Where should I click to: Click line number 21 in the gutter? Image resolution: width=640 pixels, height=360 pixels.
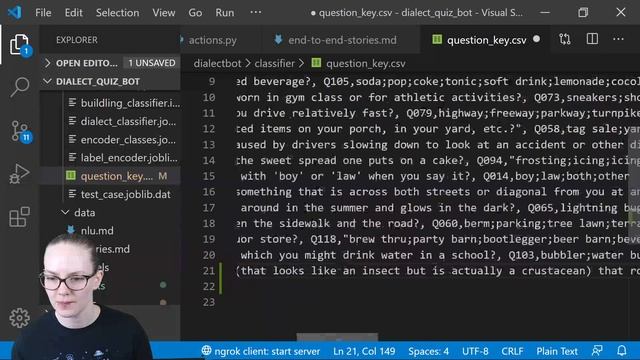pyautogui.click(x=209, y=271)
